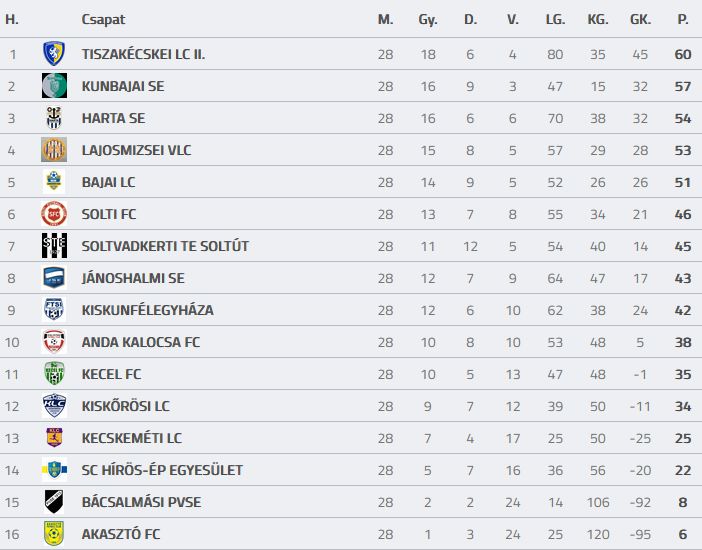The image size is (702, 550).
Task: Click the GK. goal difference column header
Action: click(640, 19)
